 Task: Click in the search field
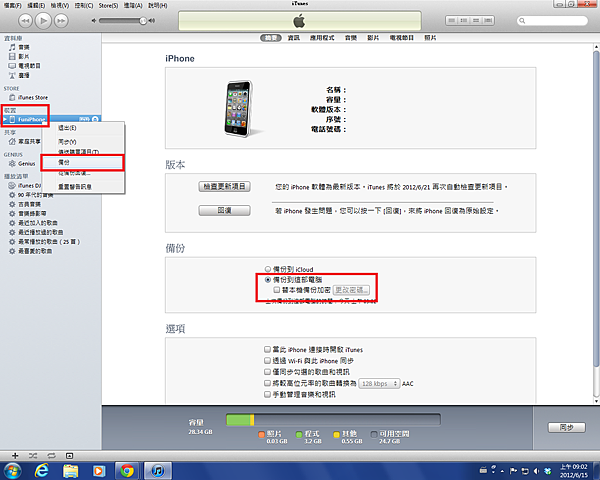click(552, 21)
